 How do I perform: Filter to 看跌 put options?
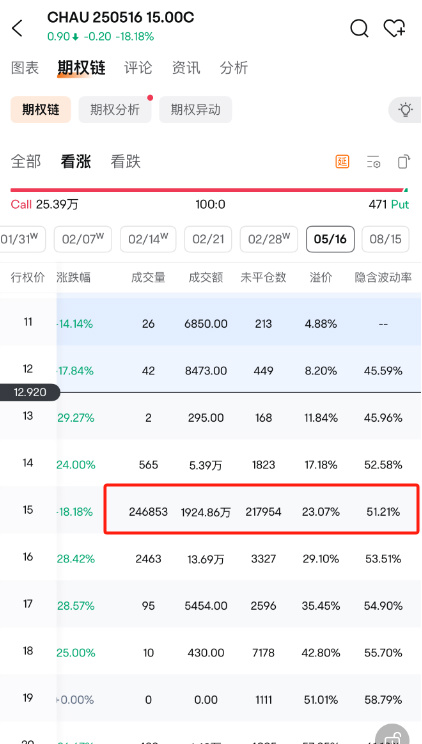pyautogui.click(x=125, y=162)
